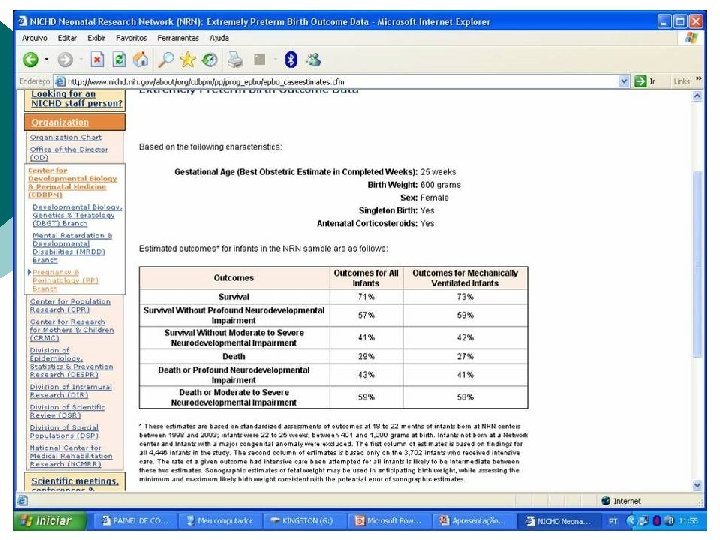
Task: Open Pregnancy & Perinatology (PP) Branch link
Action: tap(65, 280)
